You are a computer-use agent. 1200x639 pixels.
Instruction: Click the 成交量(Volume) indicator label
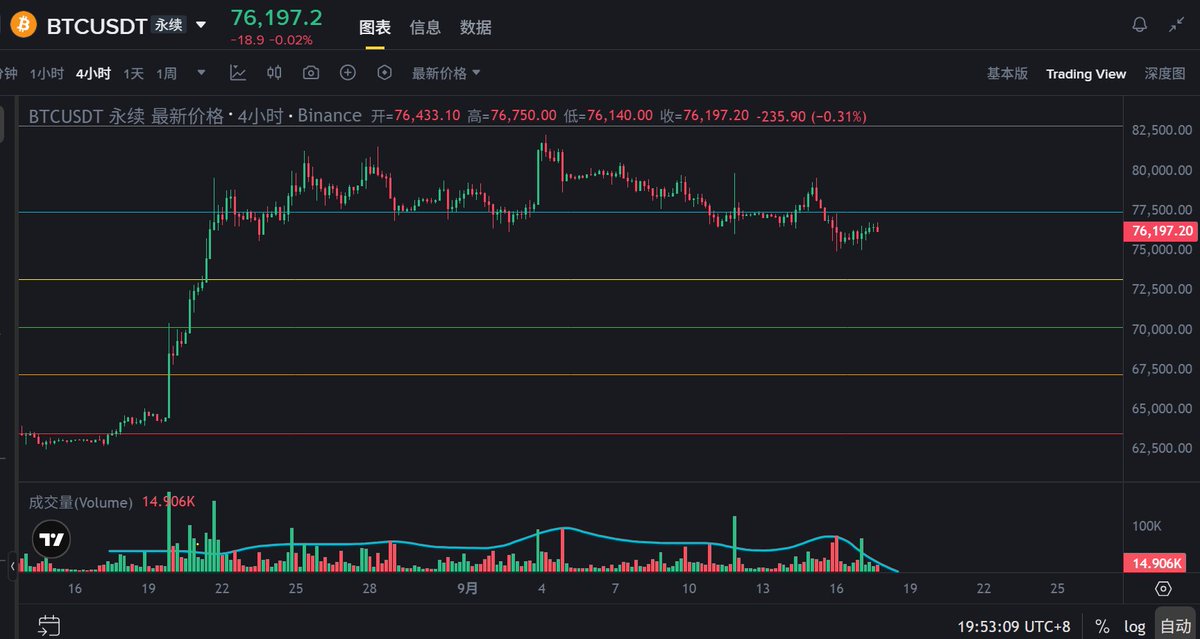tap(81, 503)
